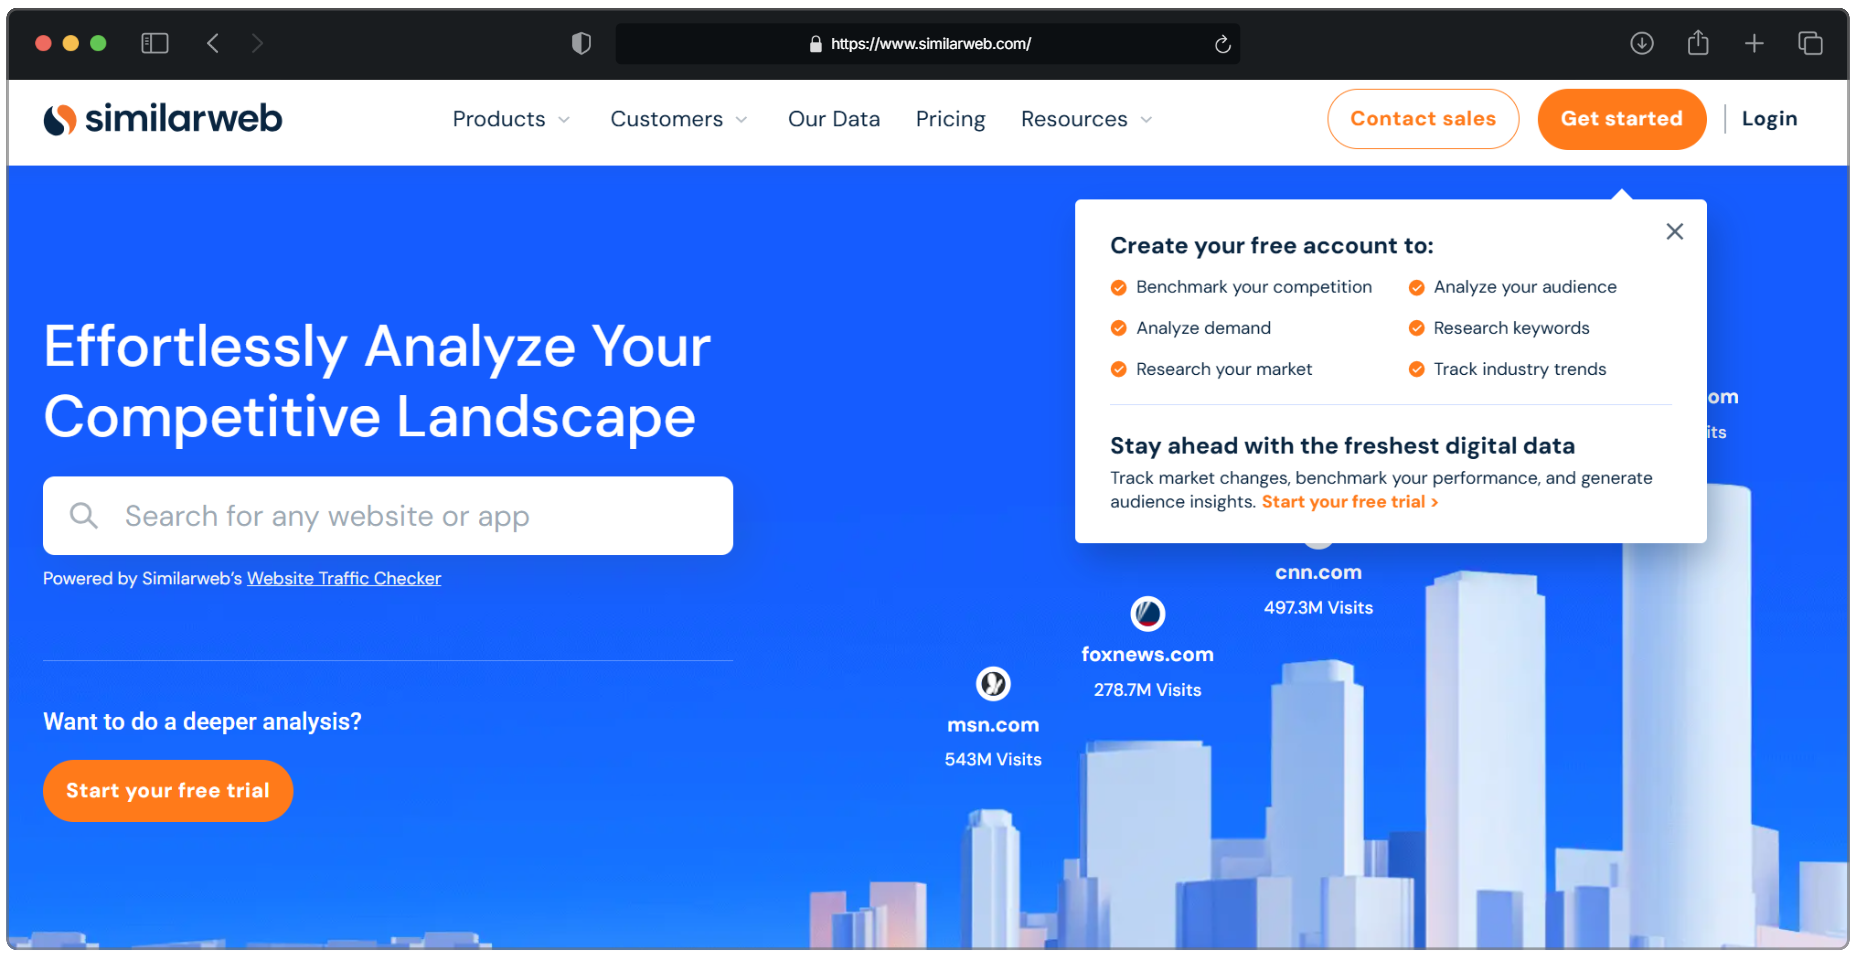The image size is (1861, 963).
Task: Open the Safari share icon
Action: (x=1698, y=43)
